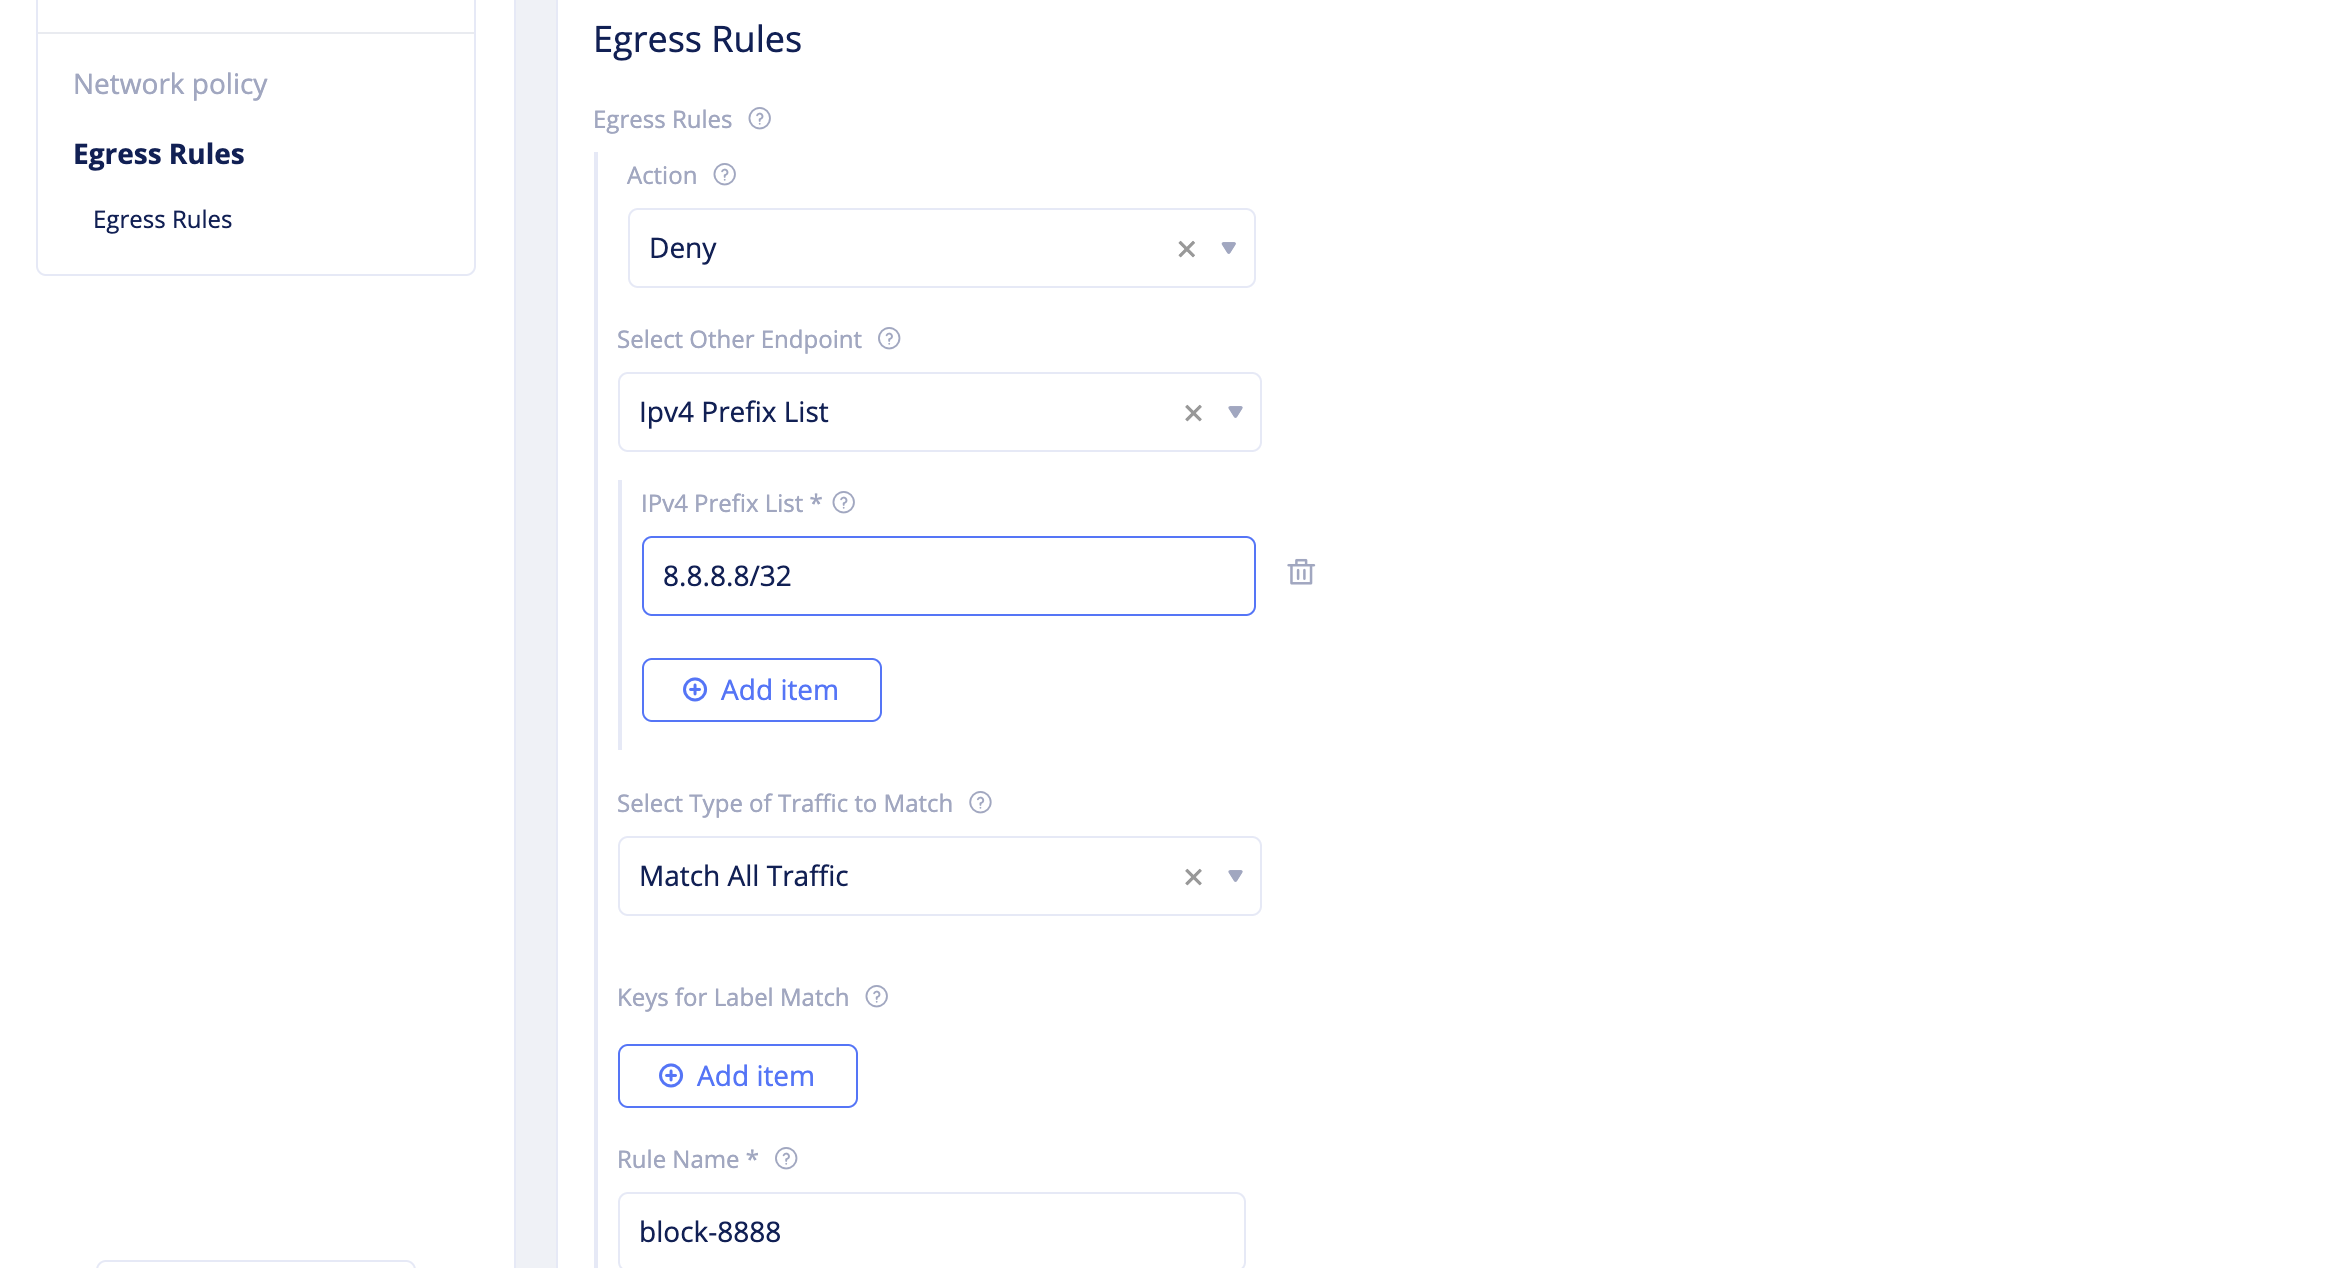2350x1268 pixels.
Task: Clear the Ipv4 Prefix List endpoint selection
Action: point(1193,413)
